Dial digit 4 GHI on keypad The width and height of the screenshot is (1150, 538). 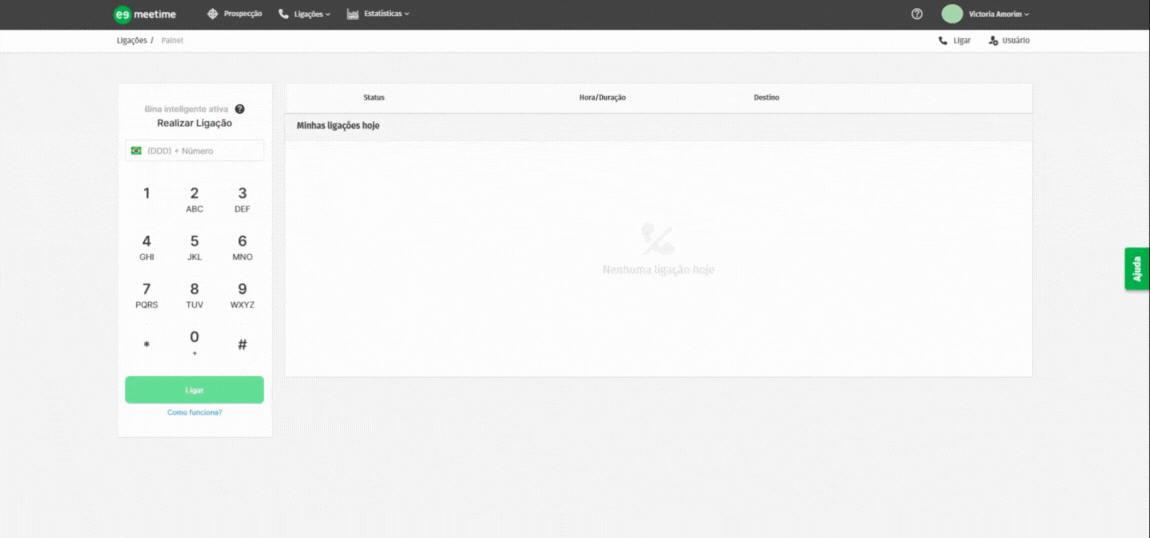[x=147, y=248]
